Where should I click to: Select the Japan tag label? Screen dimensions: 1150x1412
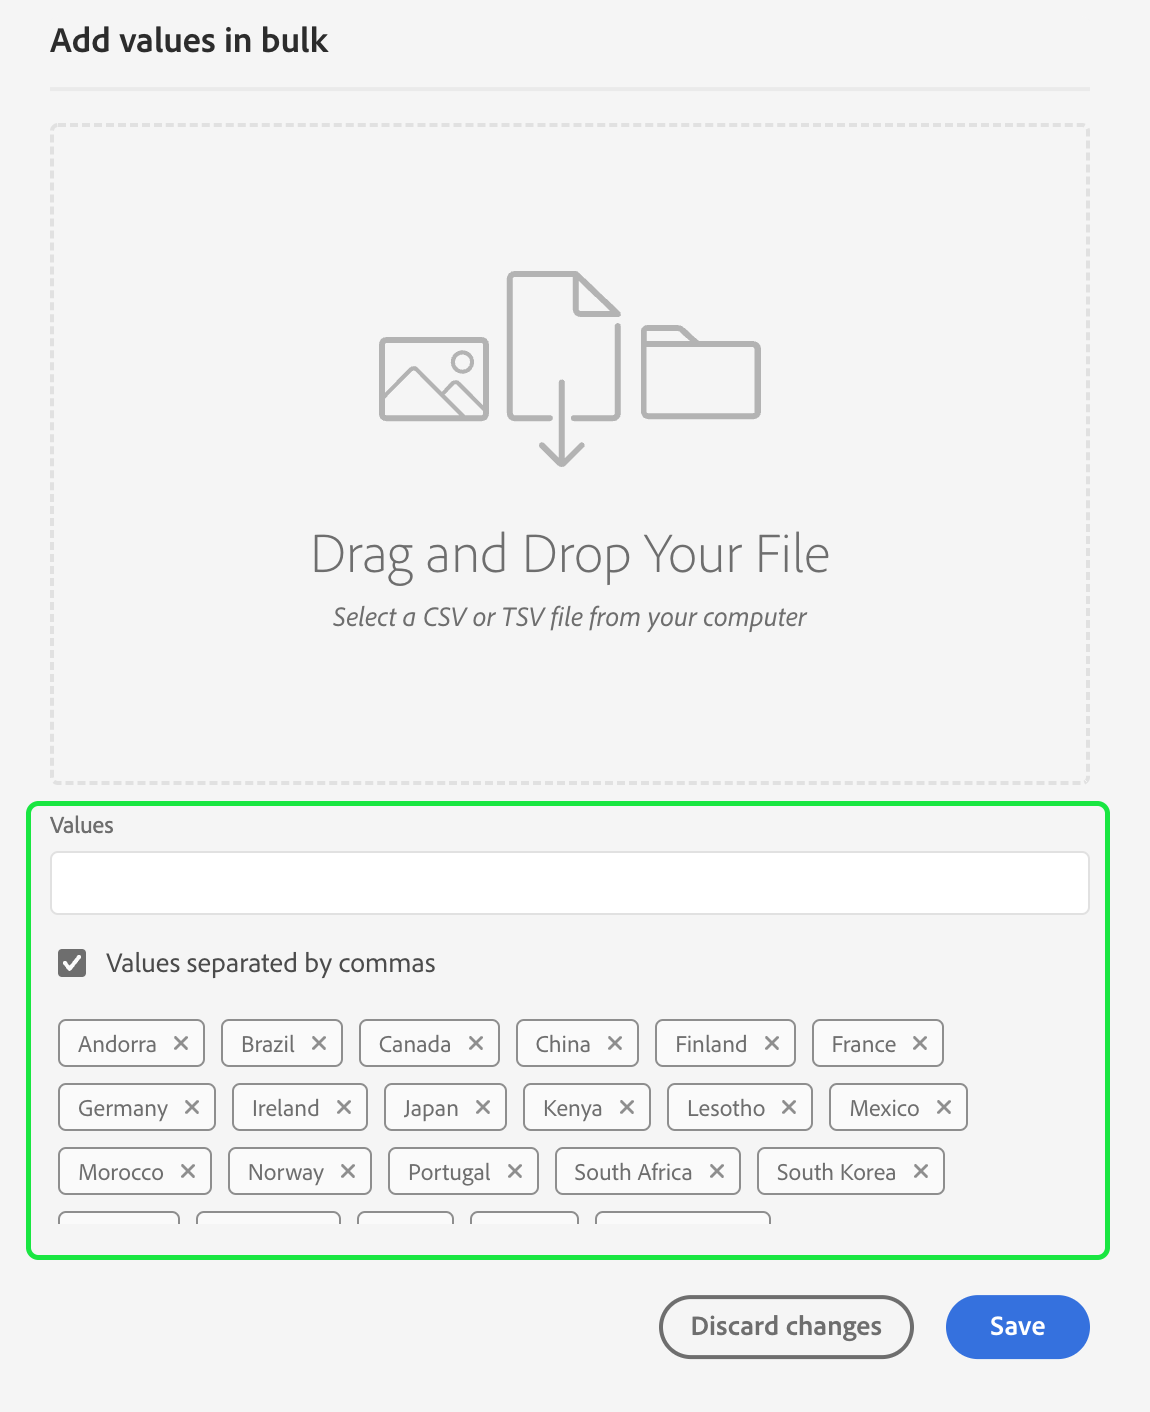coord(431,1108)
